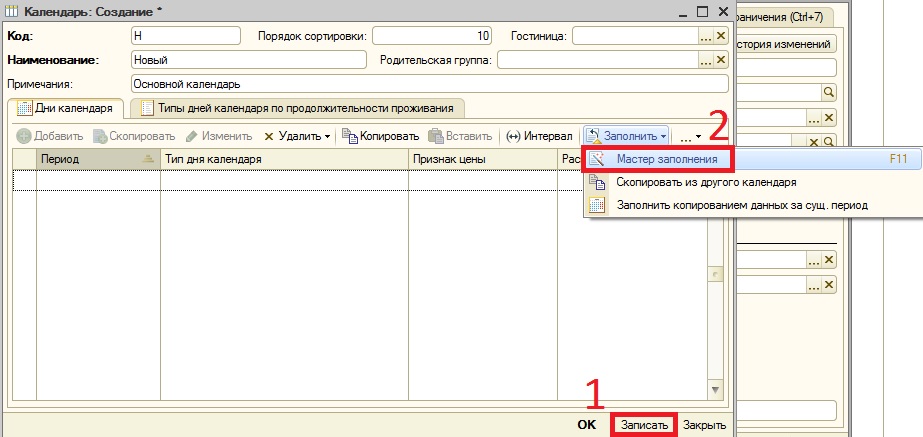Click the table scrollbar down arrow
This screenshot has height=437, width=923.
[715, 389]
